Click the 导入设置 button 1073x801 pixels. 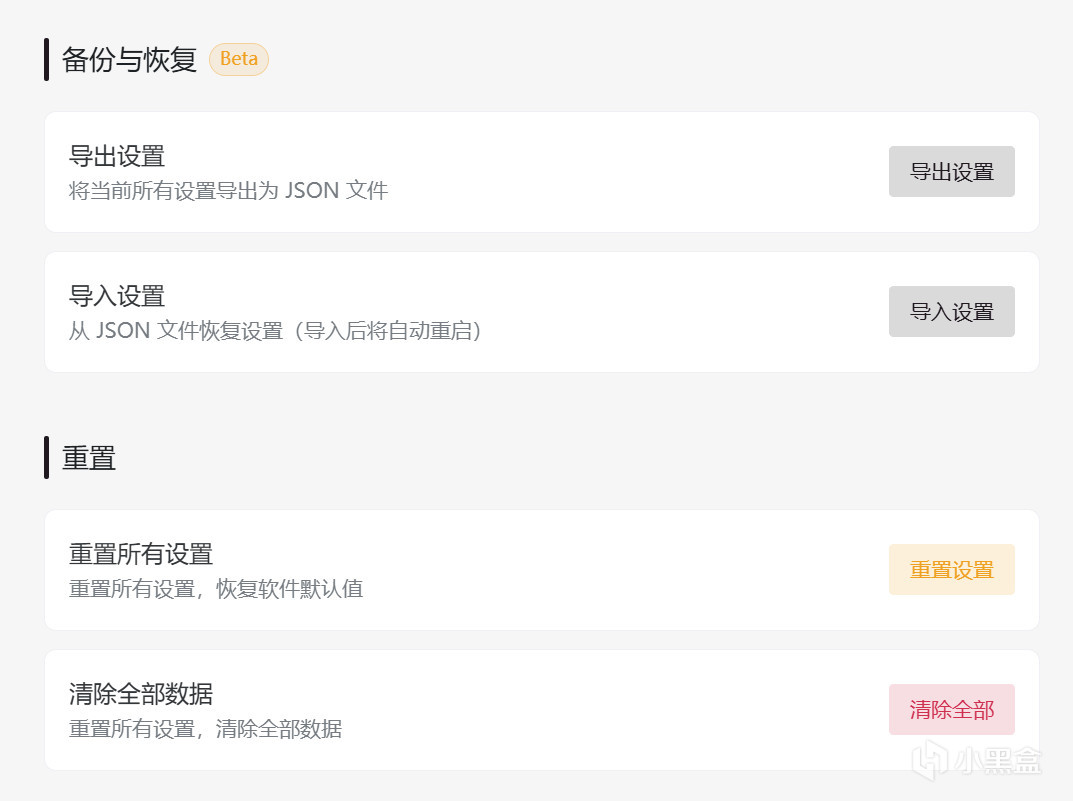[951, 312]
